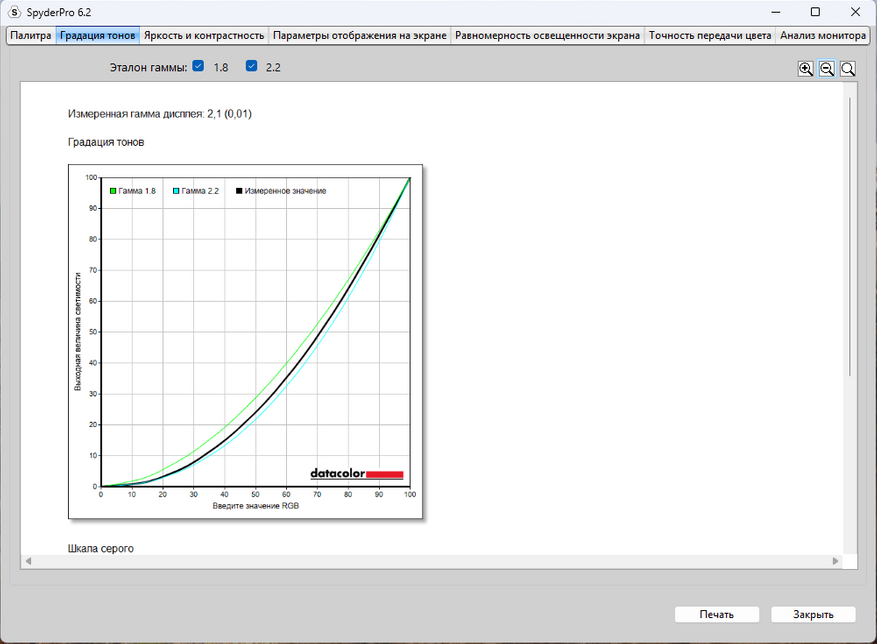This screenshot has width=877, height=644.
Task: Switch to Яркость и контрастность tab
Action: [203, 36]
